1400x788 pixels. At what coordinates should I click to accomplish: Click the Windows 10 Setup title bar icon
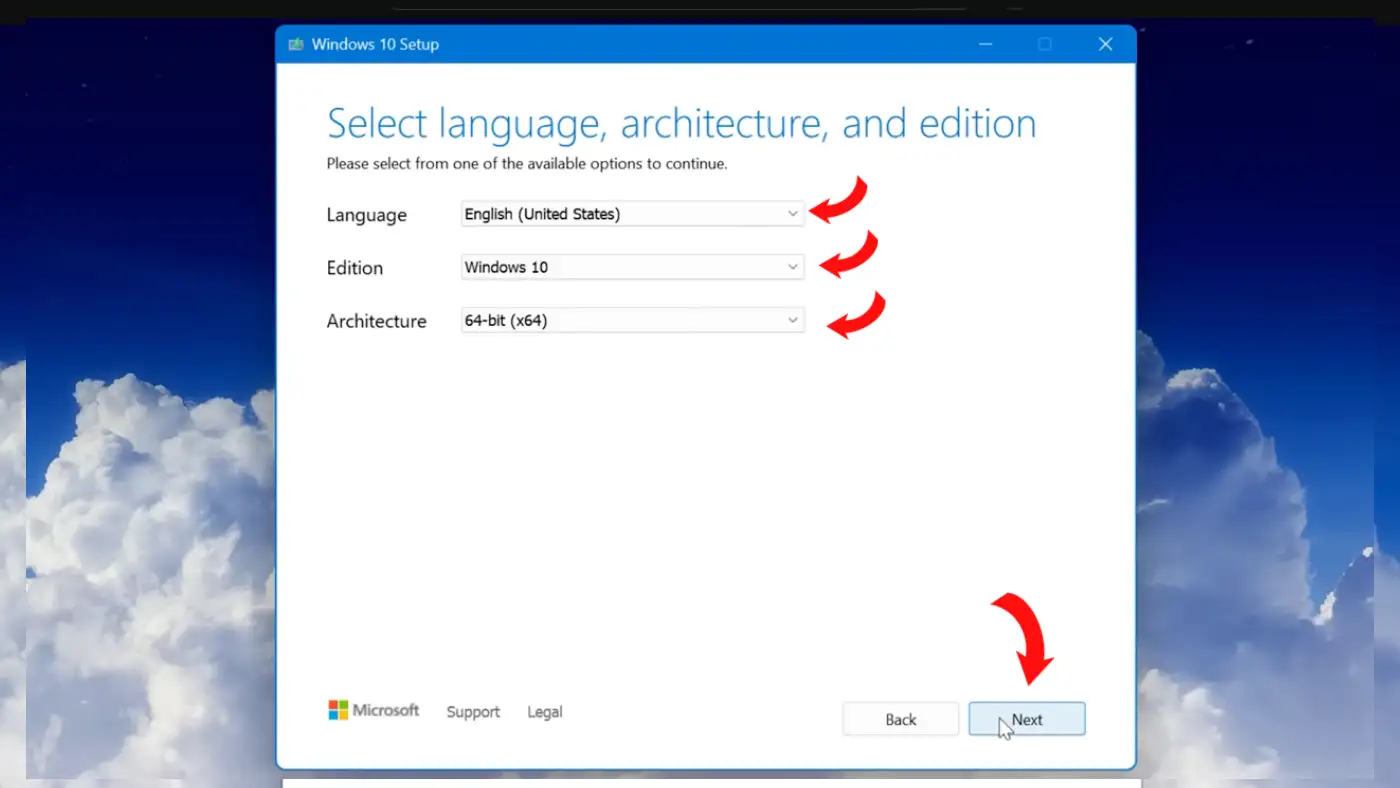(296, 44)
